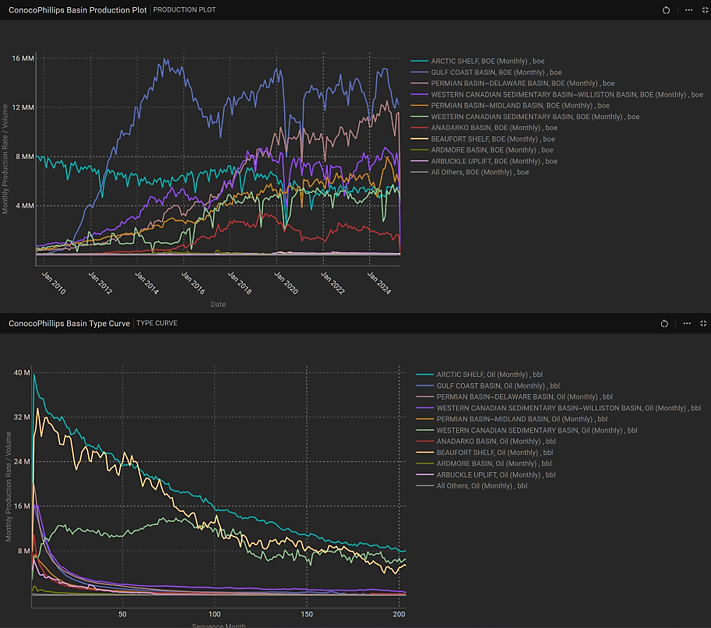This screenshot has height=628, width=711.
Task: Toggle WILLISTON BASIN, BOE legend entry
Action: pos(557,95)
